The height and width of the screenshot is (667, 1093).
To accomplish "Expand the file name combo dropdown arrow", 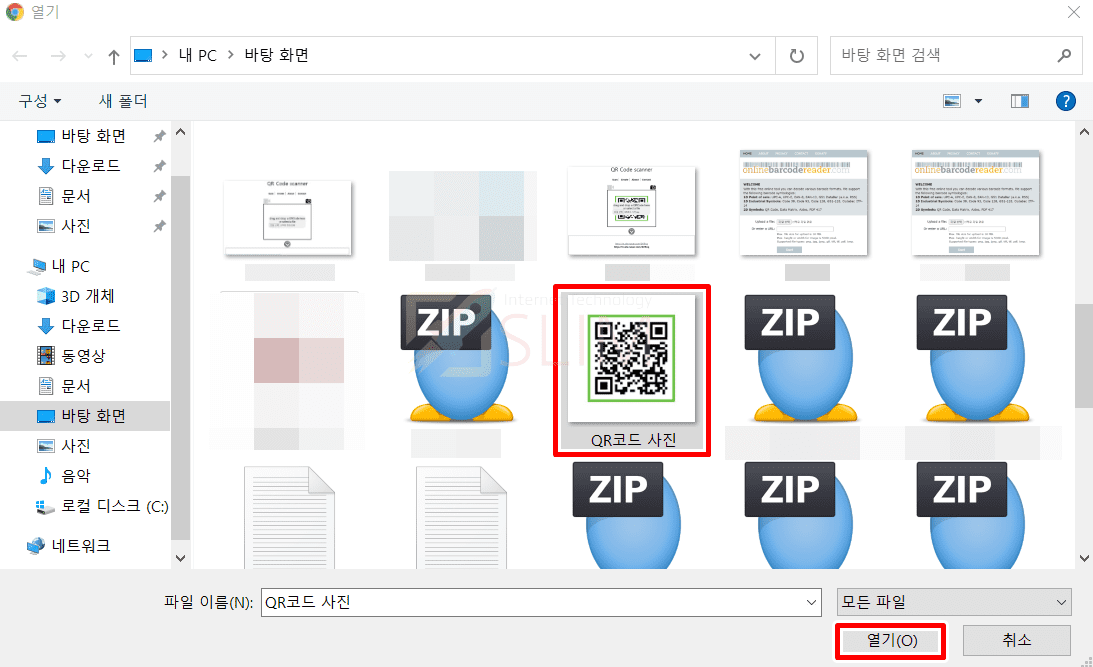I will 811,602.
